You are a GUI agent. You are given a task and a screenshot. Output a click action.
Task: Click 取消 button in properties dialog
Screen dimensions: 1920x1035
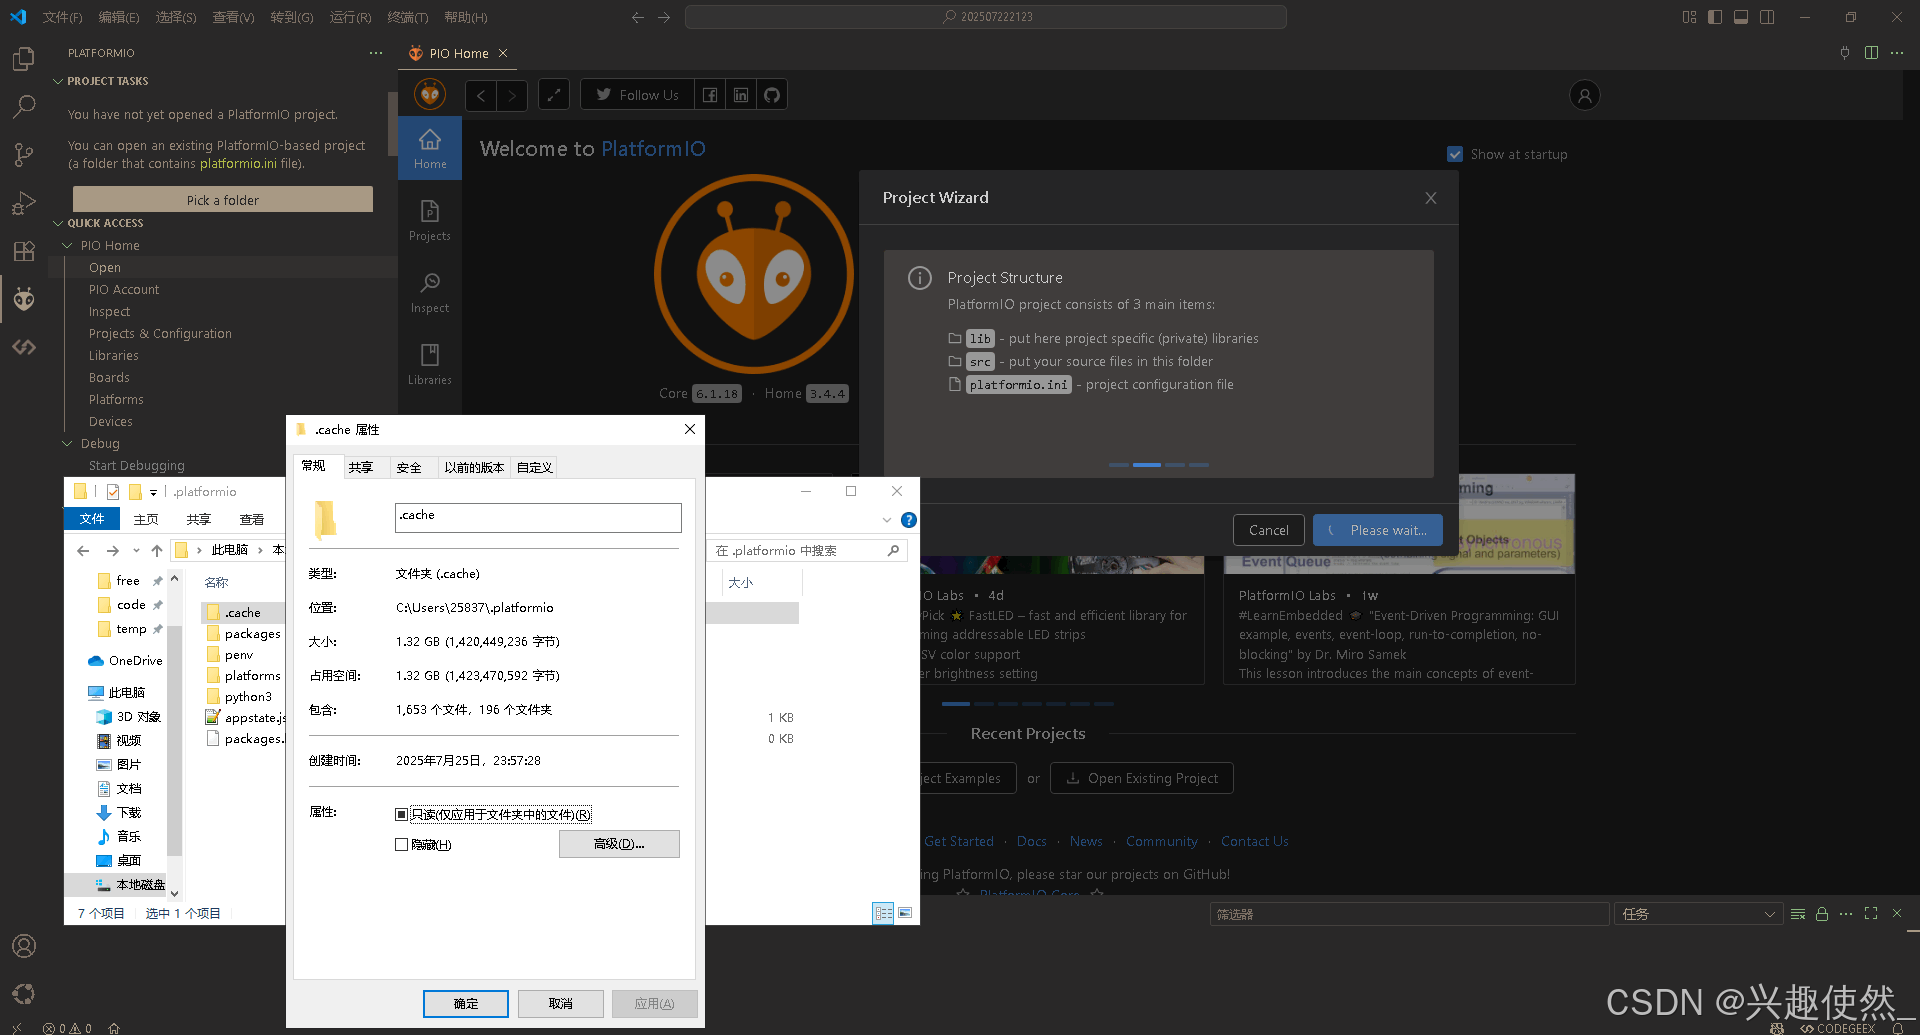click(x=561, y=1004)
